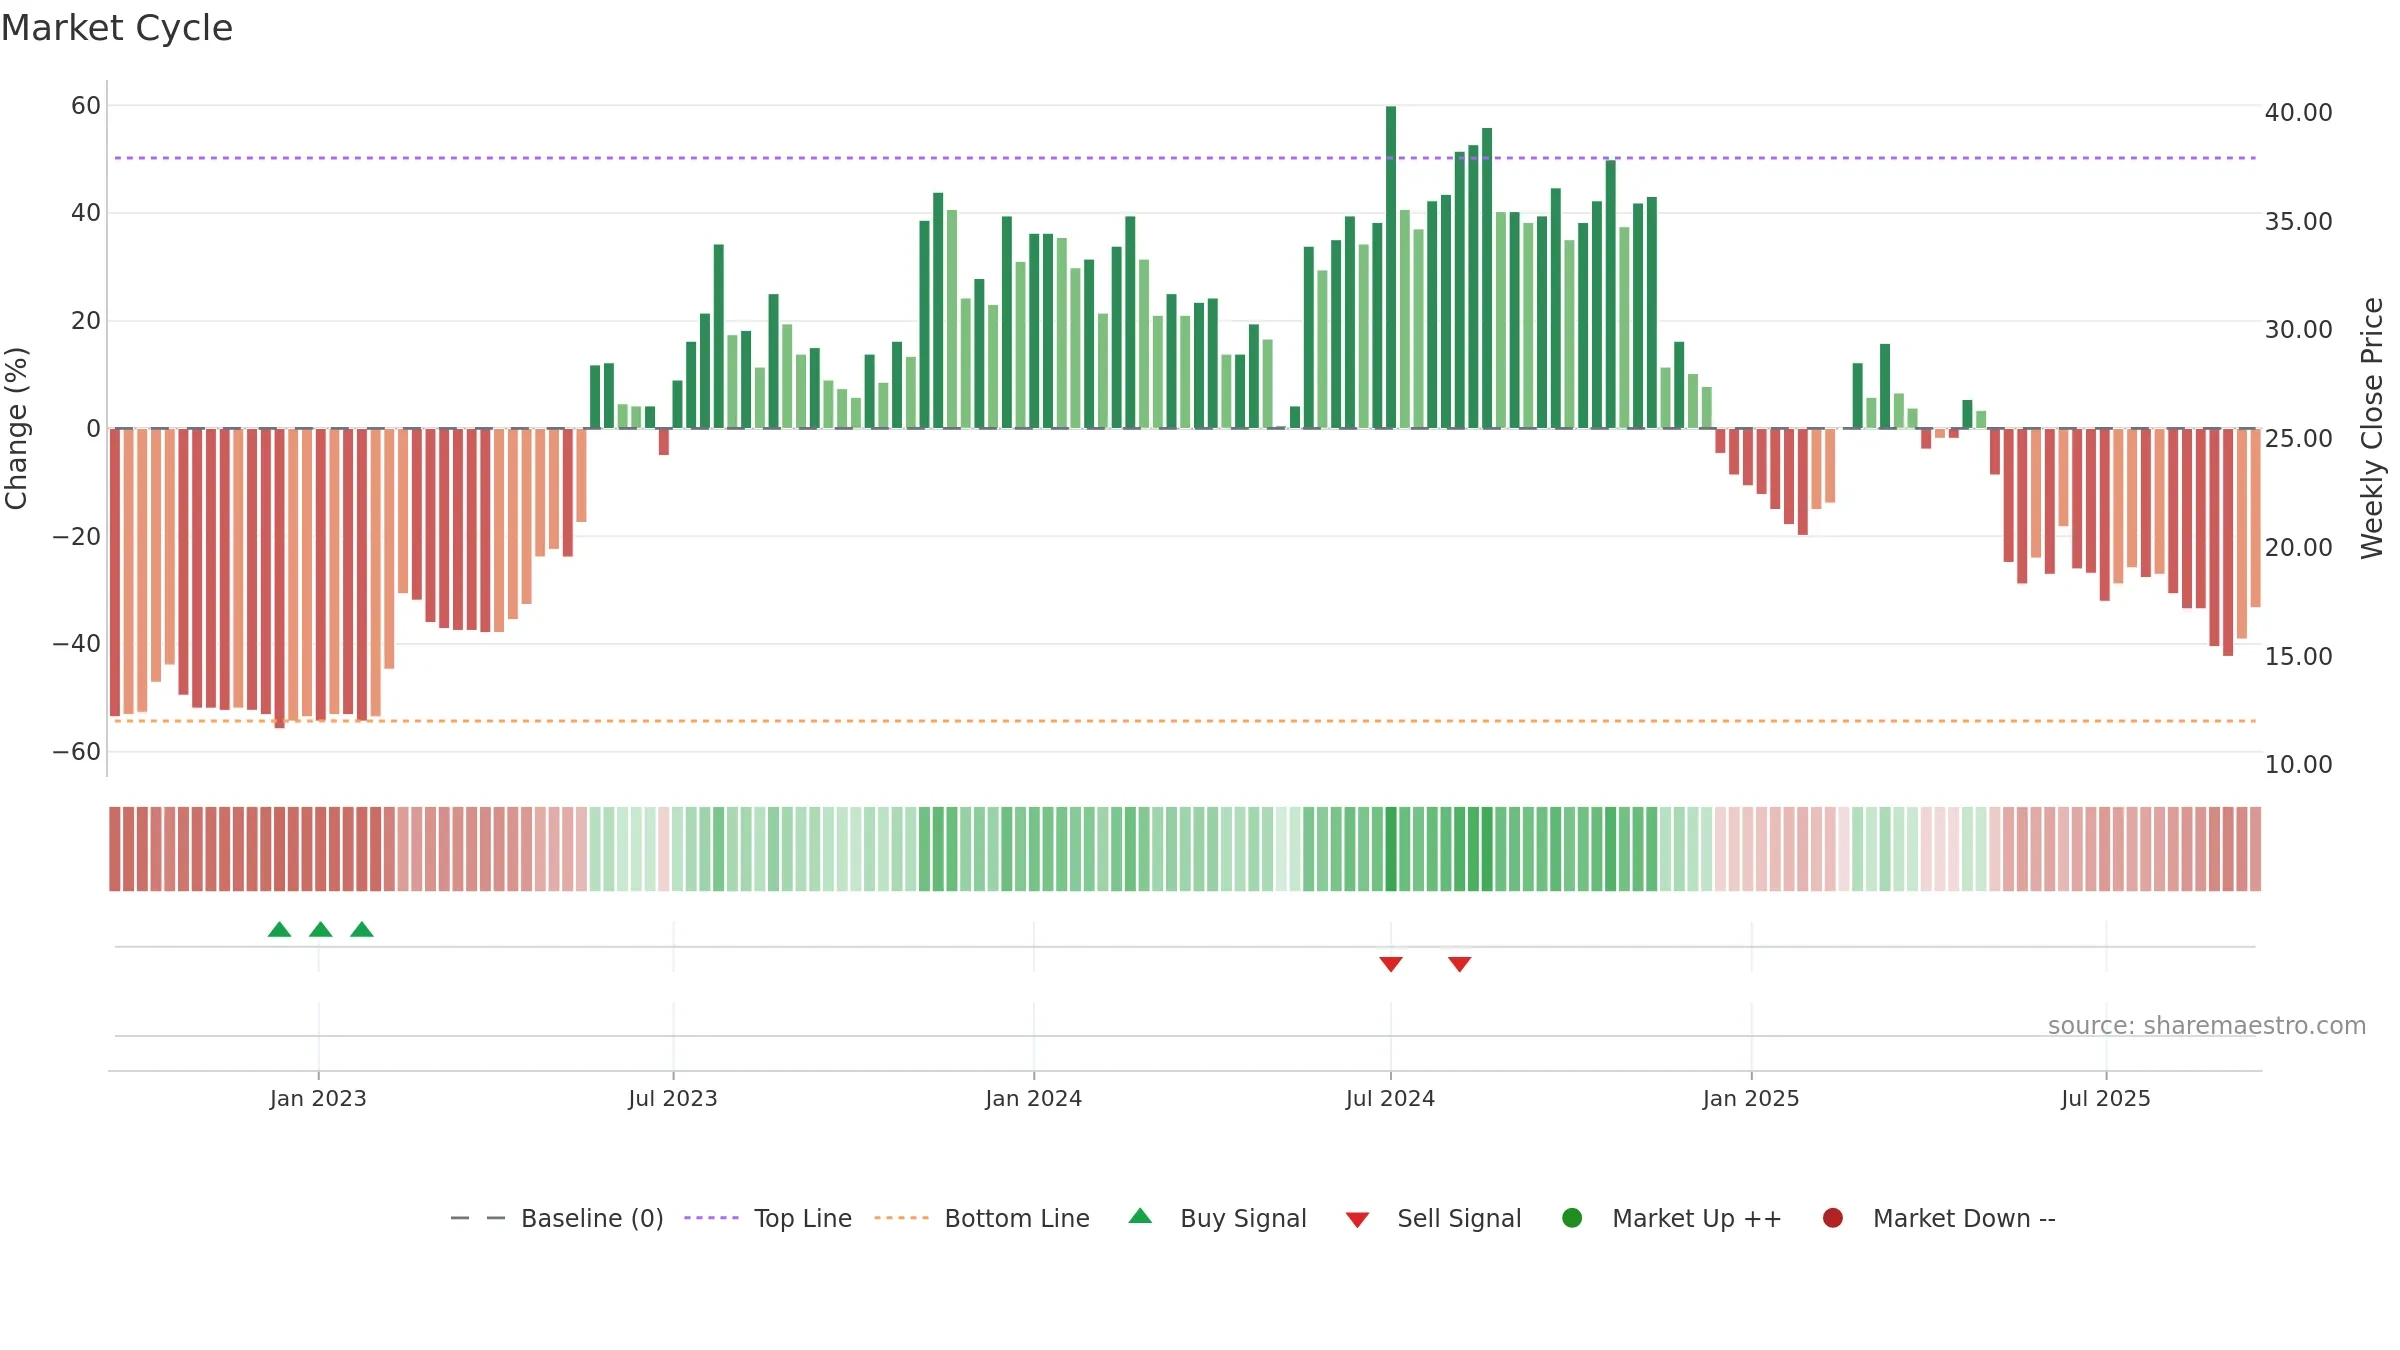The image size is (2400, 1350).
Task: Toggle the Sell Signal legend item
Action: [1433, 1218]
